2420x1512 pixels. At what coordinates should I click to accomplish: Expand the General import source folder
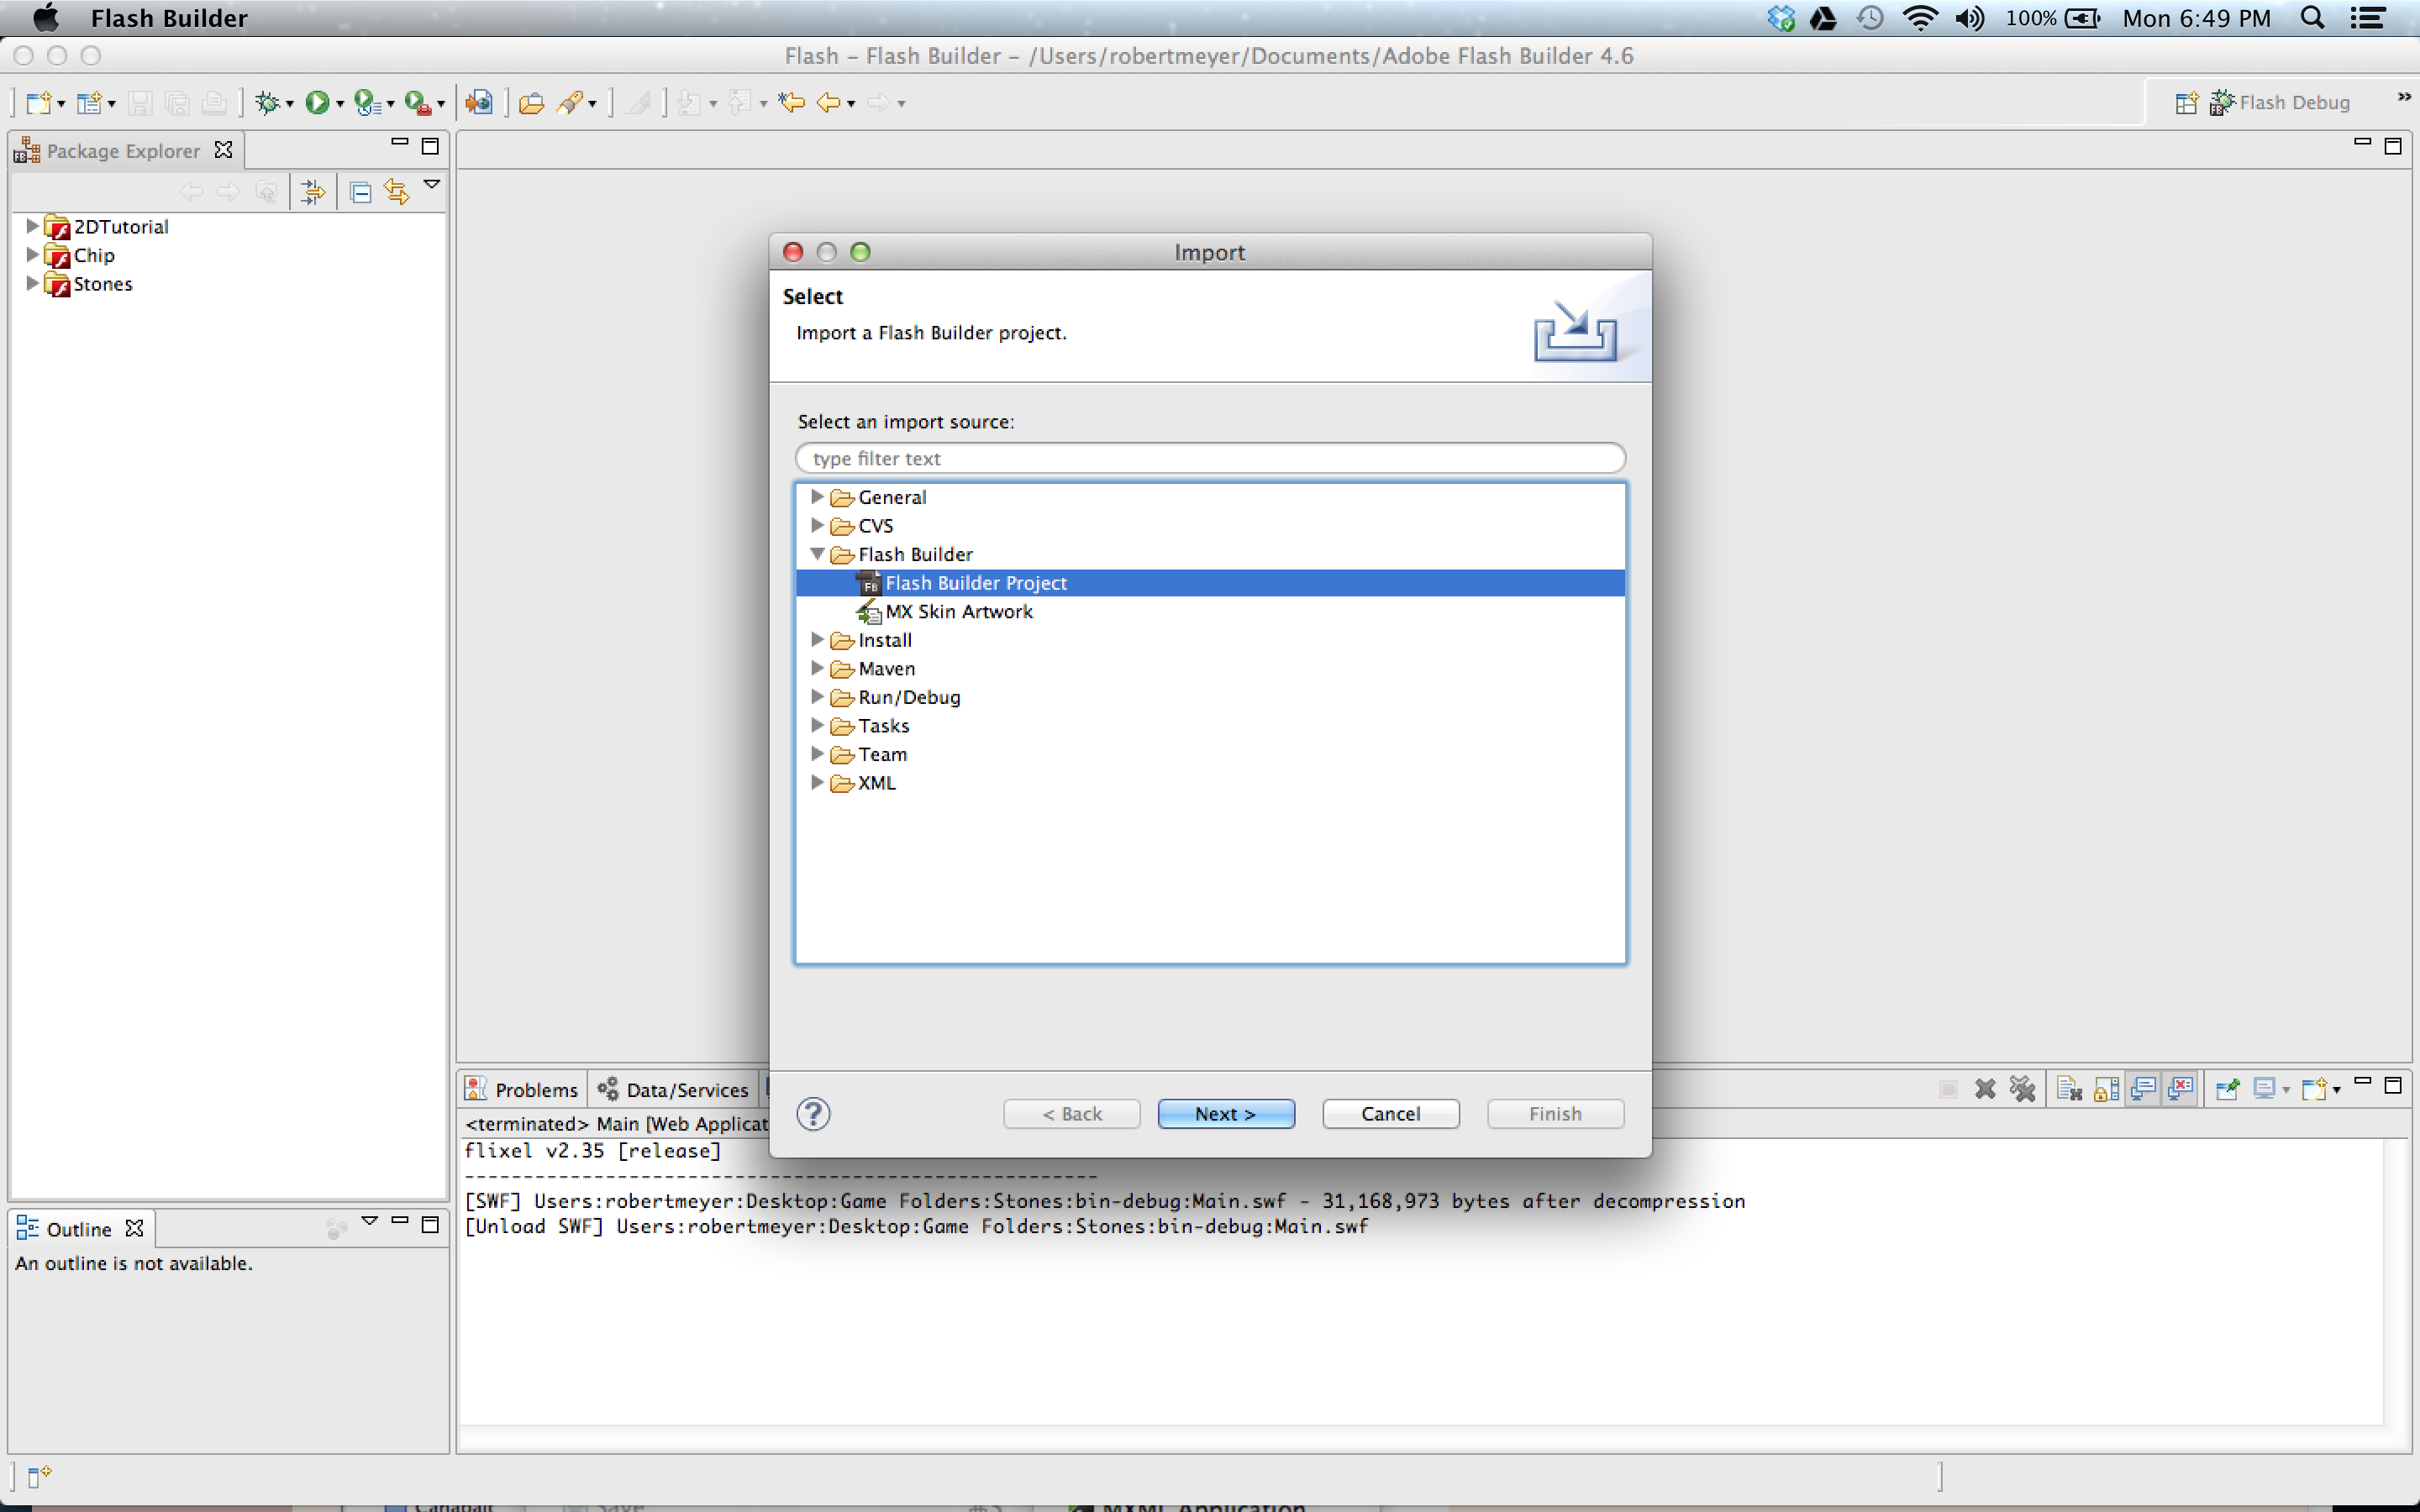pyautogui.click(x=817, y=497)
